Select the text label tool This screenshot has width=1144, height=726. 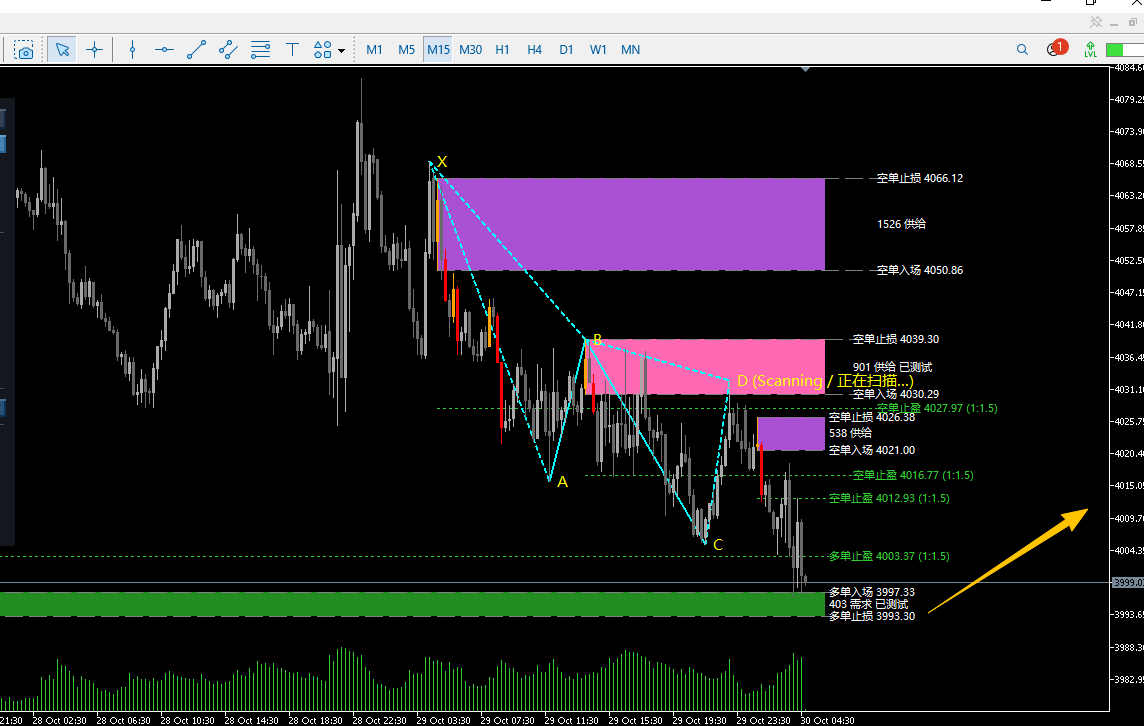pyautogui.click(x=293, y=50)
